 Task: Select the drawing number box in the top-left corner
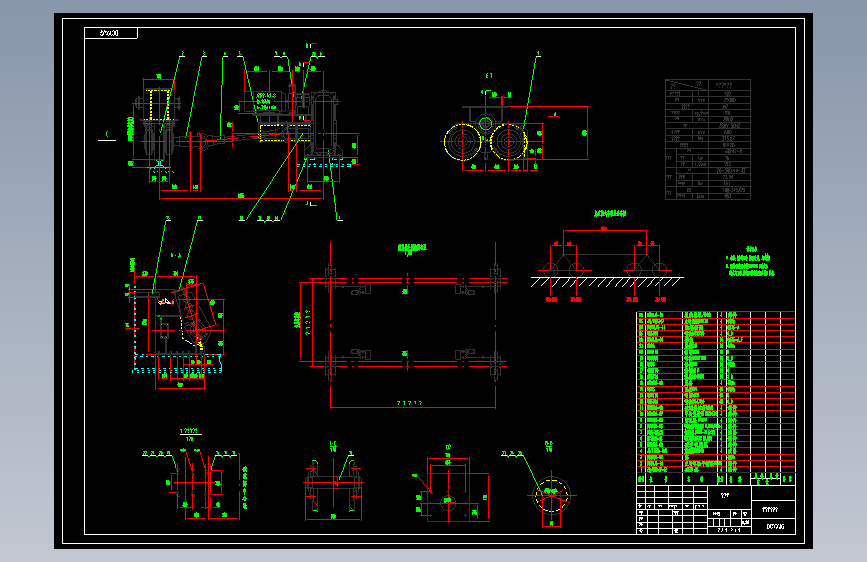[x=111, y=33]
